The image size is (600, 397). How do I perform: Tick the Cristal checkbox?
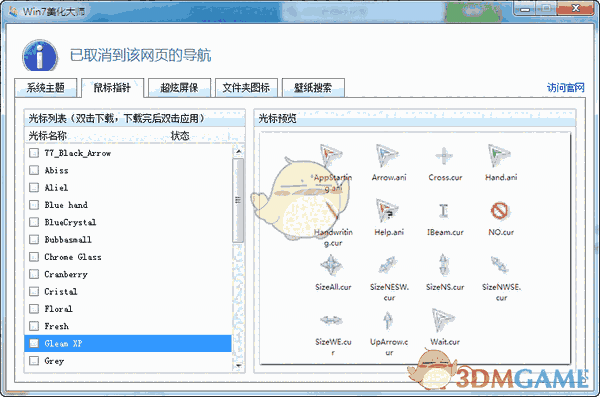[x=34, y=291]
